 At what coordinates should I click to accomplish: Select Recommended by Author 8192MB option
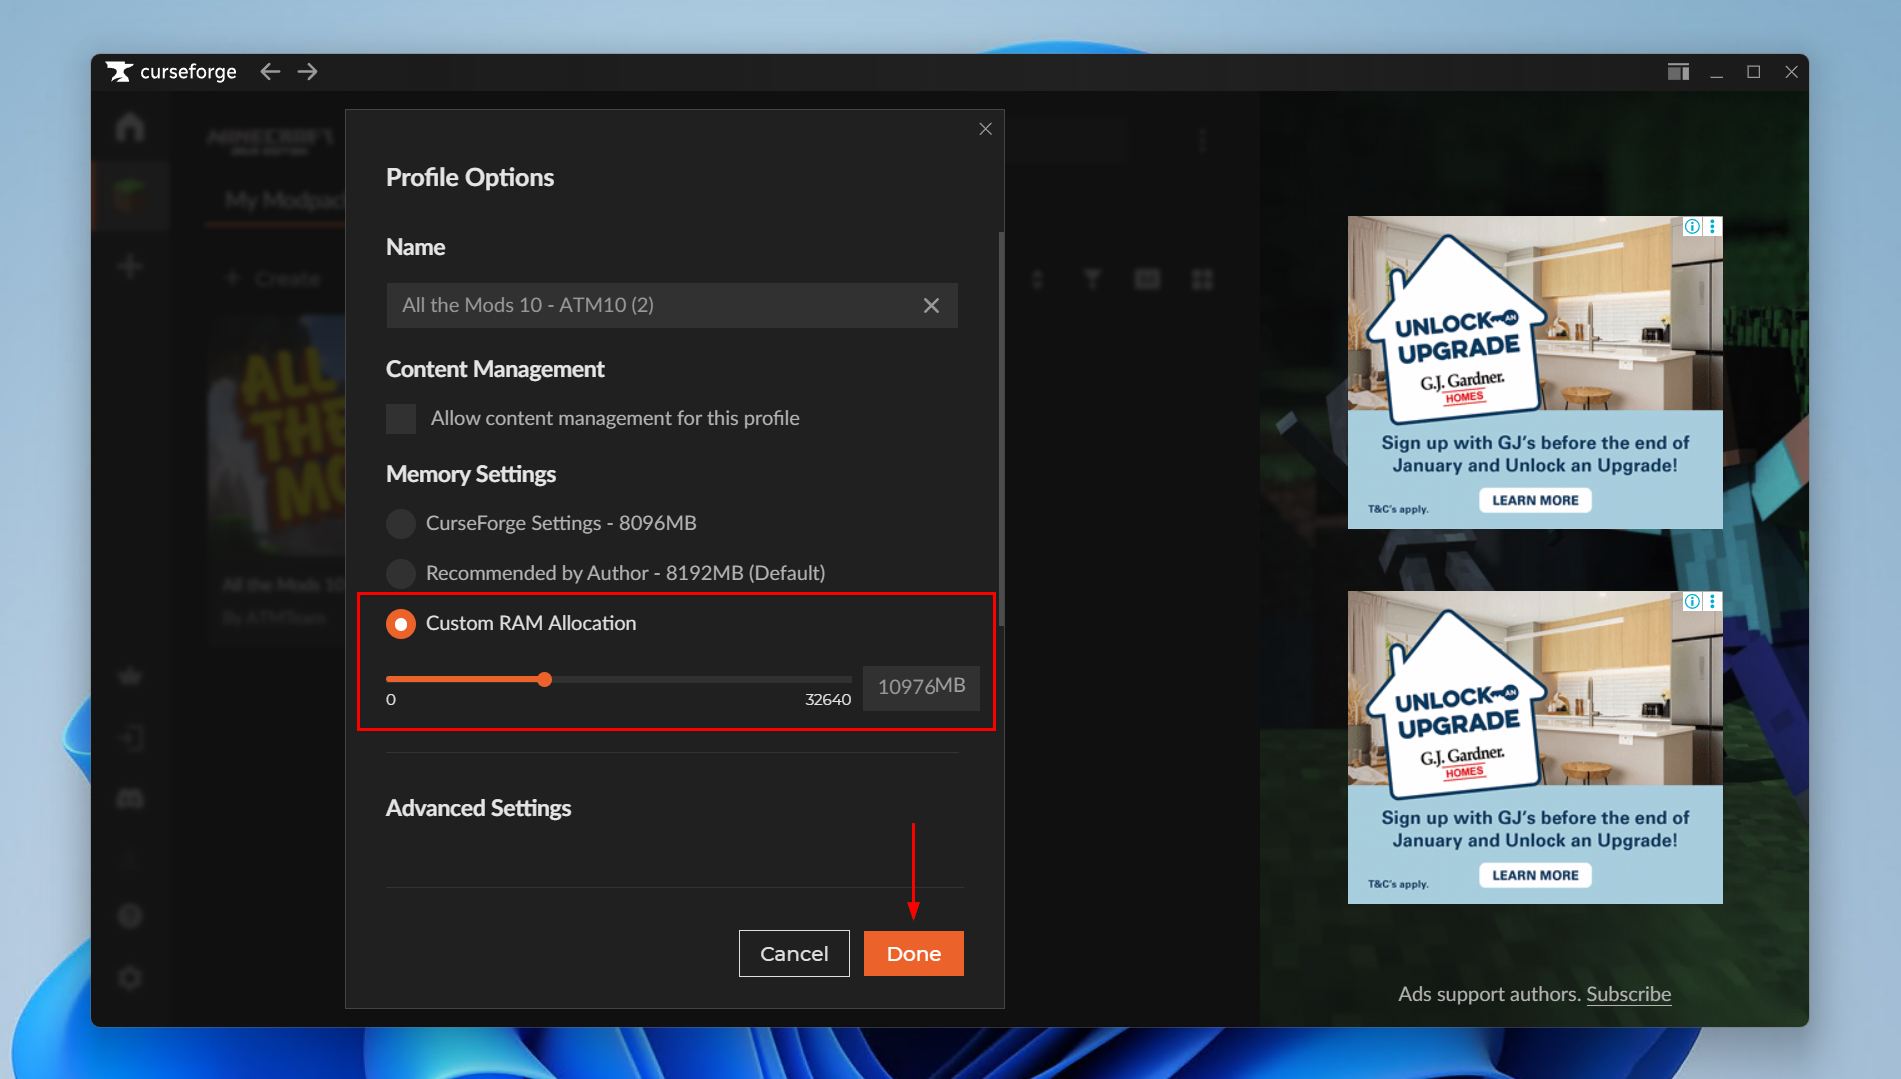pyautogui.click(x=401, y=573)
